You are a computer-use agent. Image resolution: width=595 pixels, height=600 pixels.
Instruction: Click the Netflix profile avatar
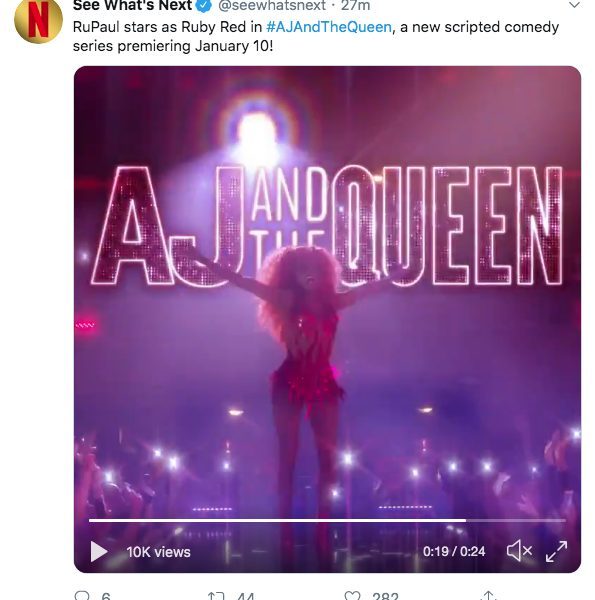click(38, 20)
